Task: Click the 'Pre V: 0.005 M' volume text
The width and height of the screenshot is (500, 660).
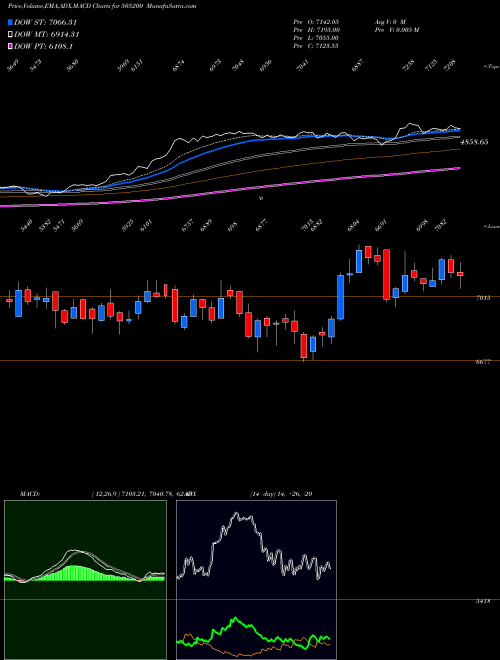Action: pyautogui.click(x=396, y=30)
